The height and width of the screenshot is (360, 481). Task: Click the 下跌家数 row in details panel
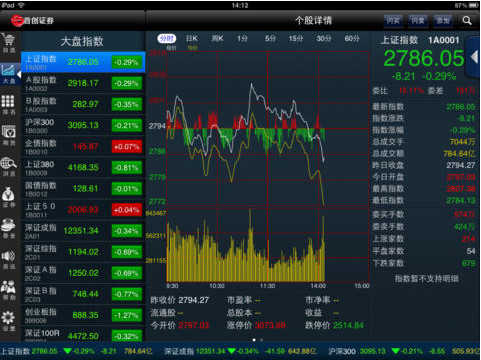424,263
